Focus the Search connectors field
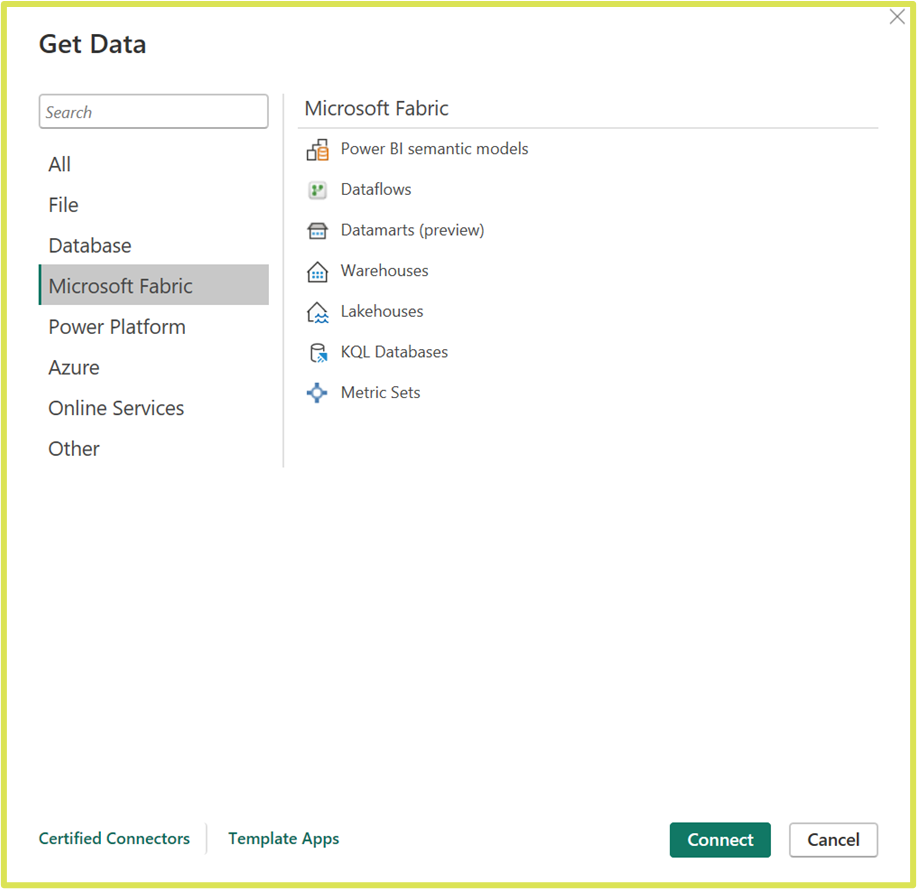The width and height of the screenshot is (917, 889). point(154,112)
